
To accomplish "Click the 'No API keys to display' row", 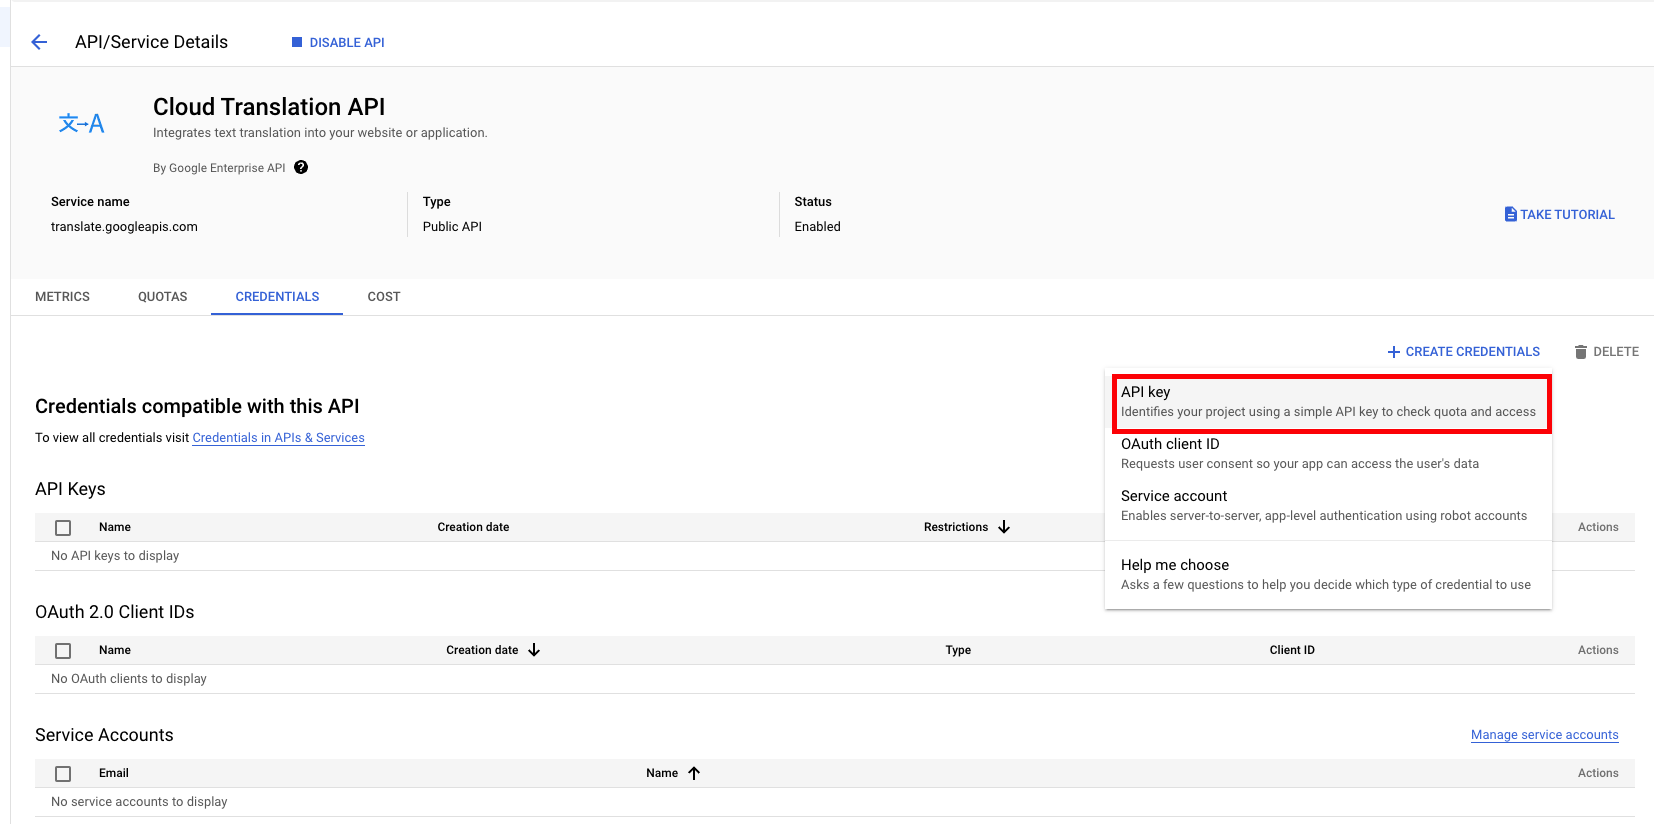I will coord(835,556).
